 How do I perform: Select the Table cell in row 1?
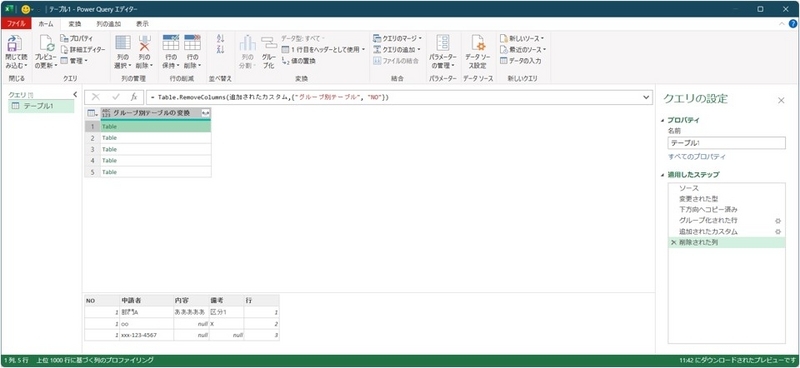click(x=156, y=126)
